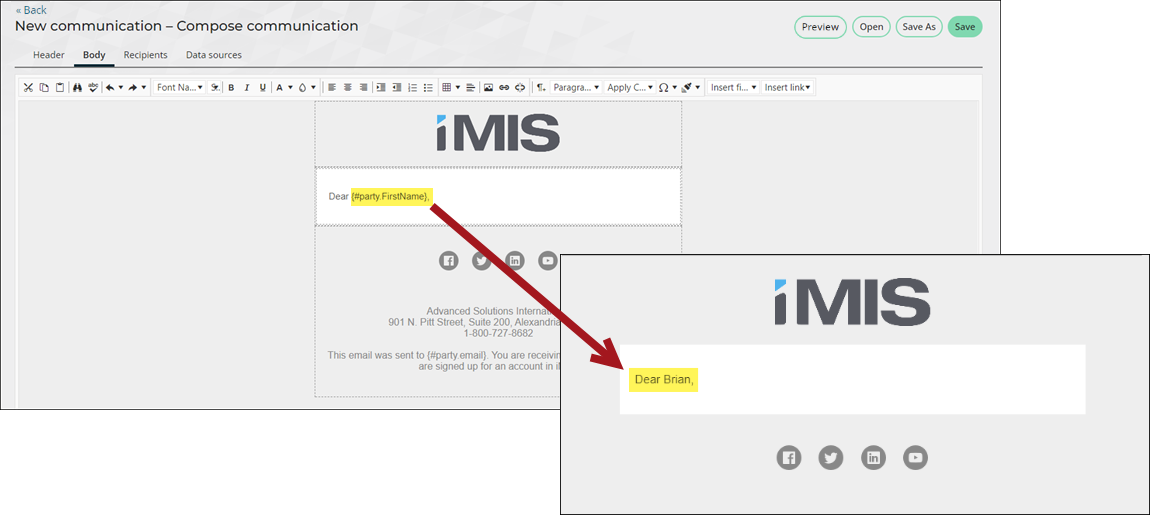Image resolution: width=1150 pixels, height=515 pixels.
Task: Click the phone number 1-800-727-8682
Action: tap(498, 333)
